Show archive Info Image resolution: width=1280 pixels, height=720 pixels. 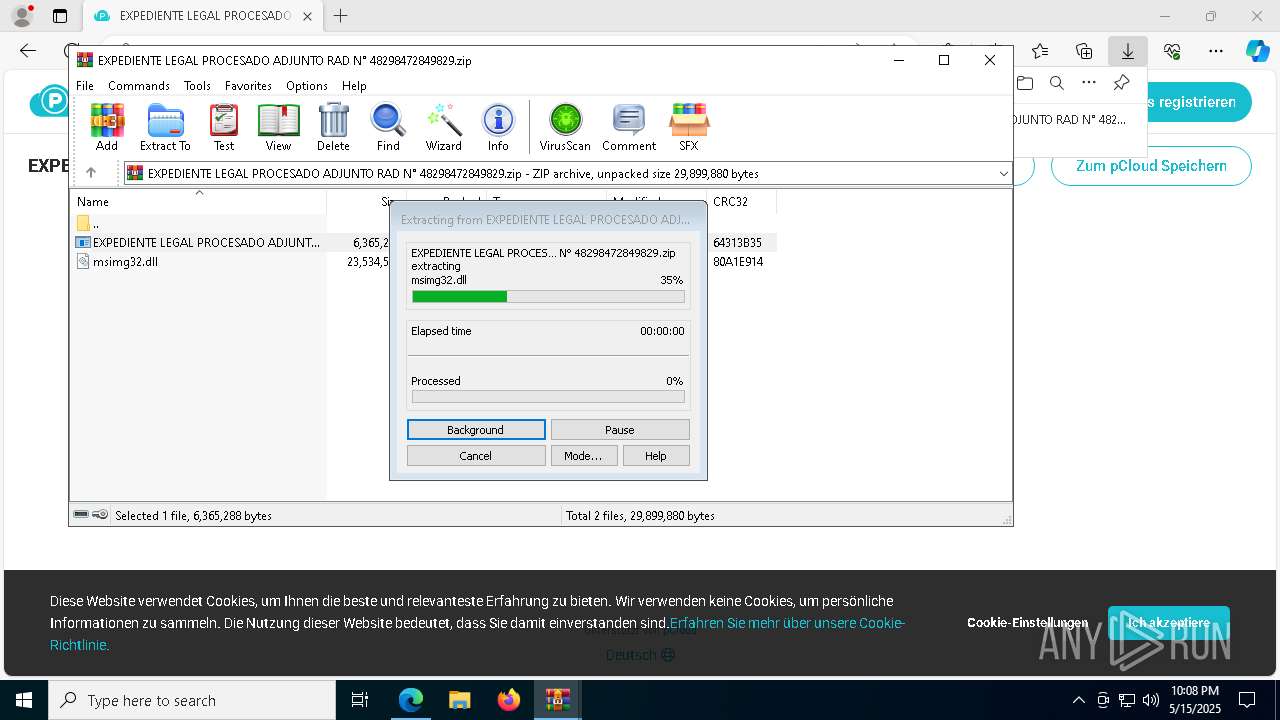498,127
